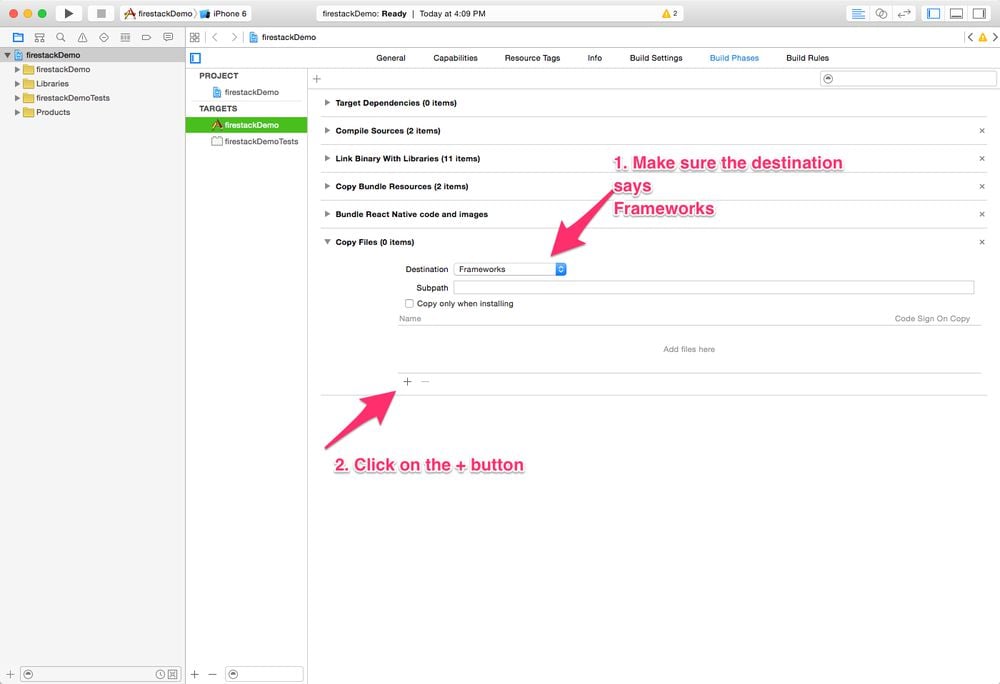Open the Report navigator speech-bubble icon

pyautogui.click(x=168, y=38)
